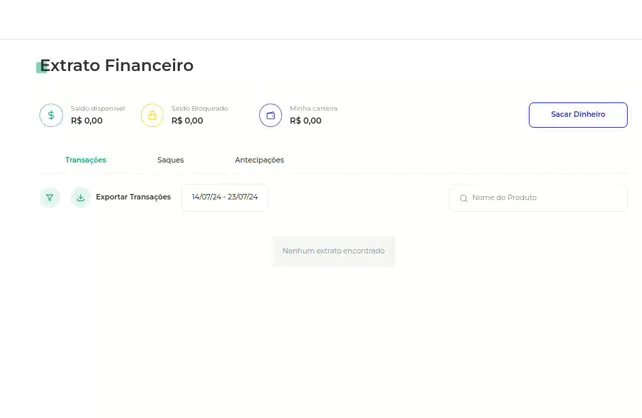Image resolution: width=642 pixels, height=418 pixels.
Task: Click the Saldo disponível label
Action: (x=98, y=108)
